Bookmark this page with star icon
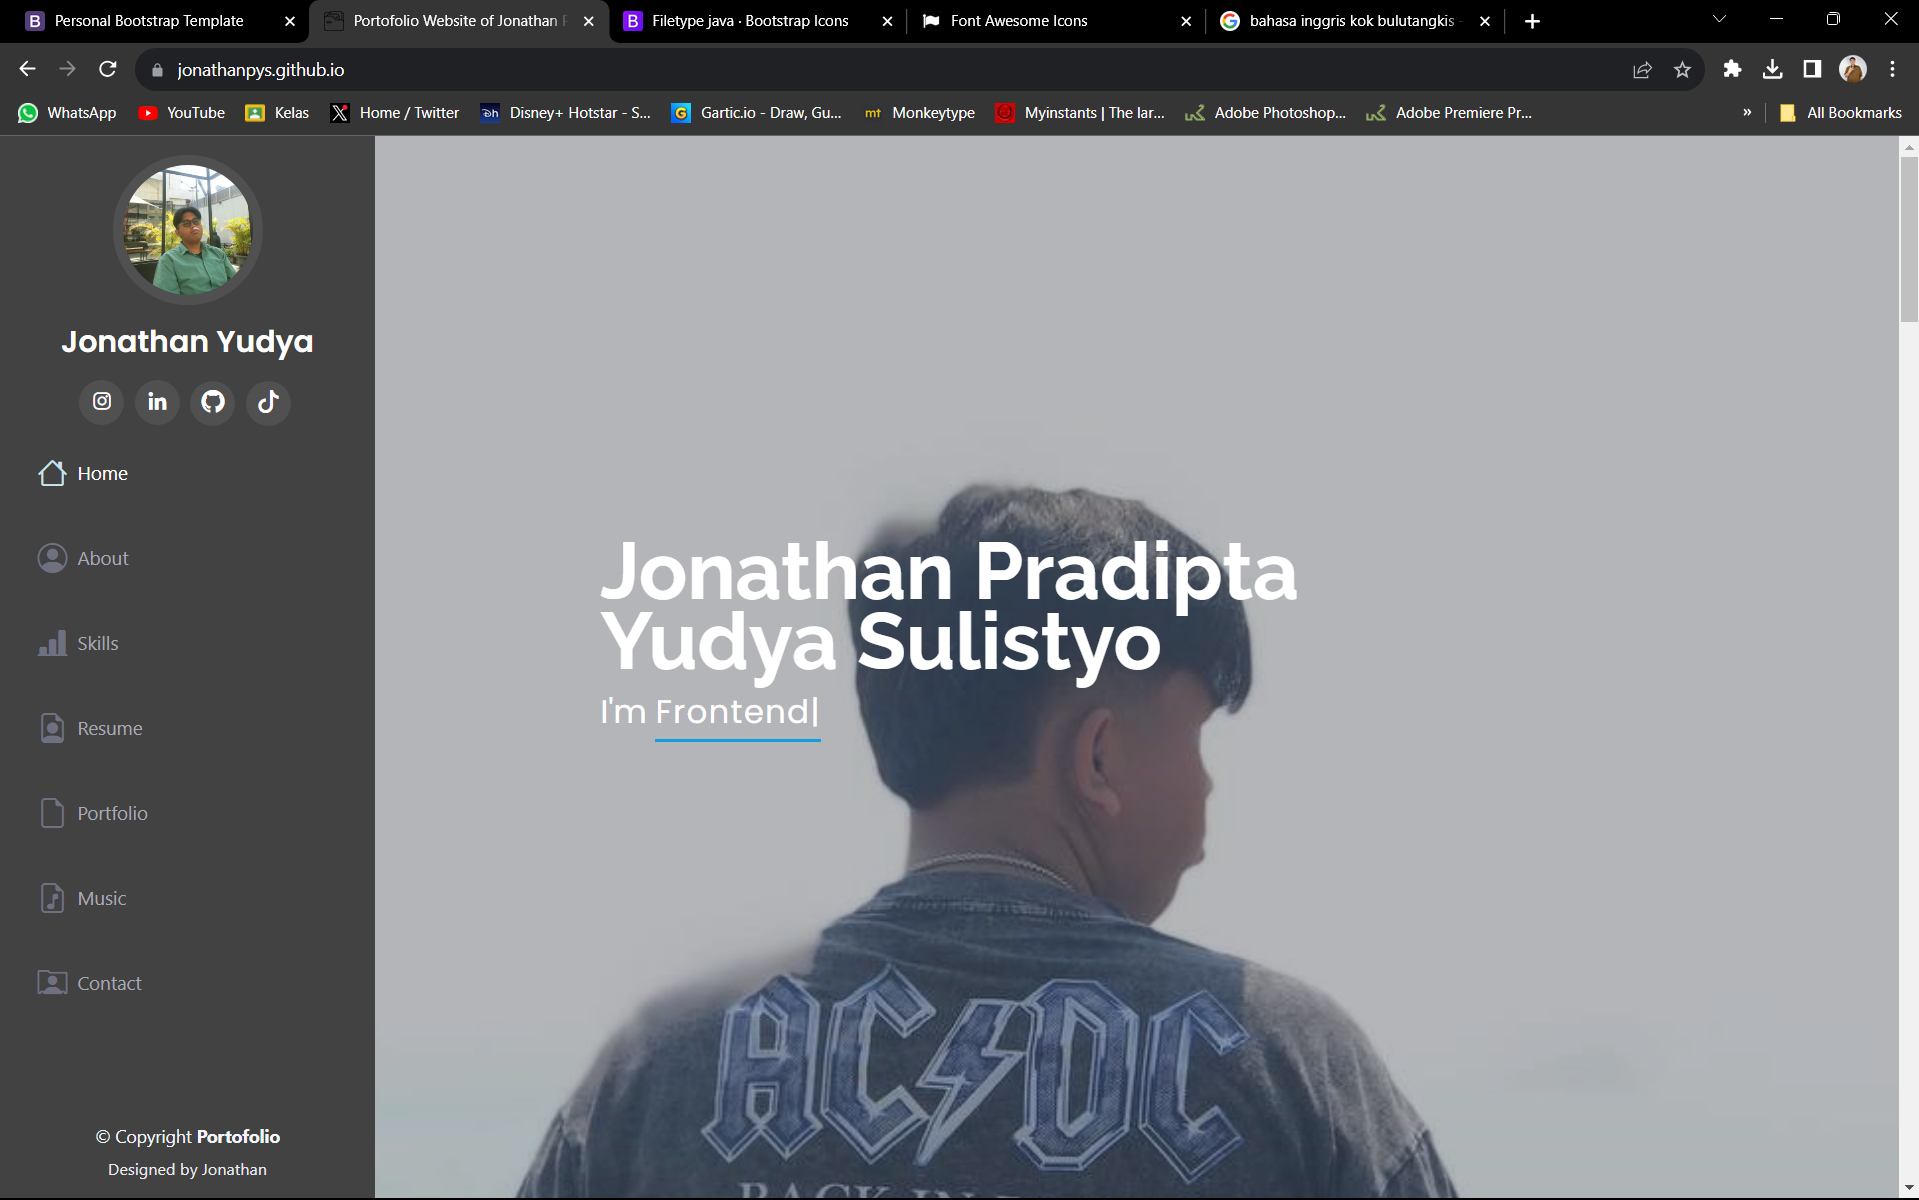 pos(1682,69)
